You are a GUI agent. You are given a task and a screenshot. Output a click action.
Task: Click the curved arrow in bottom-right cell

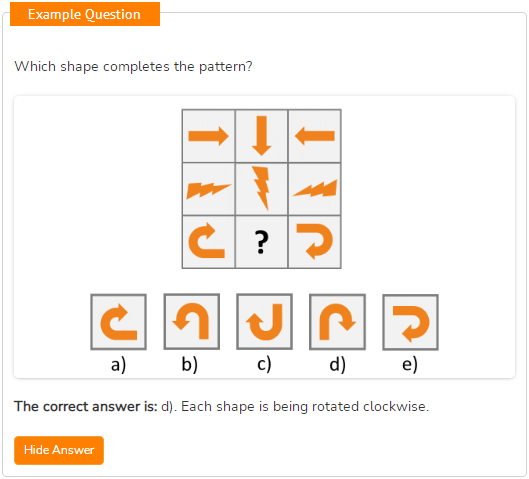315,242
